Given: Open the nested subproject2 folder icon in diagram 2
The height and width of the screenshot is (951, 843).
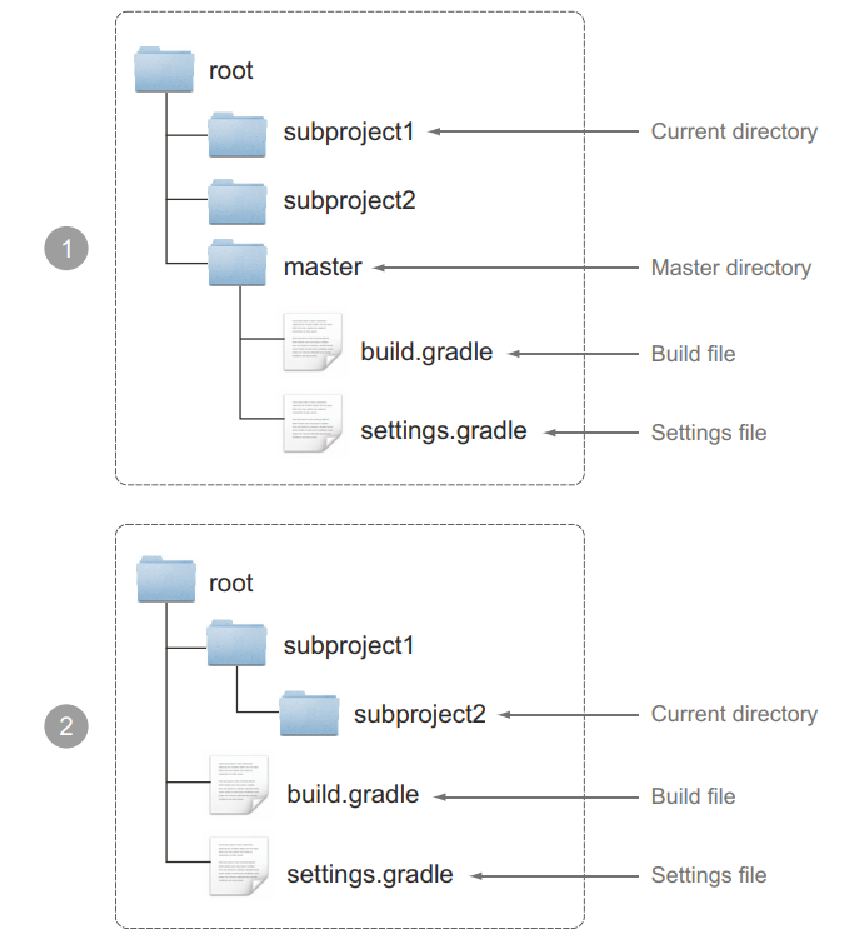Looking at the screenshot, I should 309,713.
